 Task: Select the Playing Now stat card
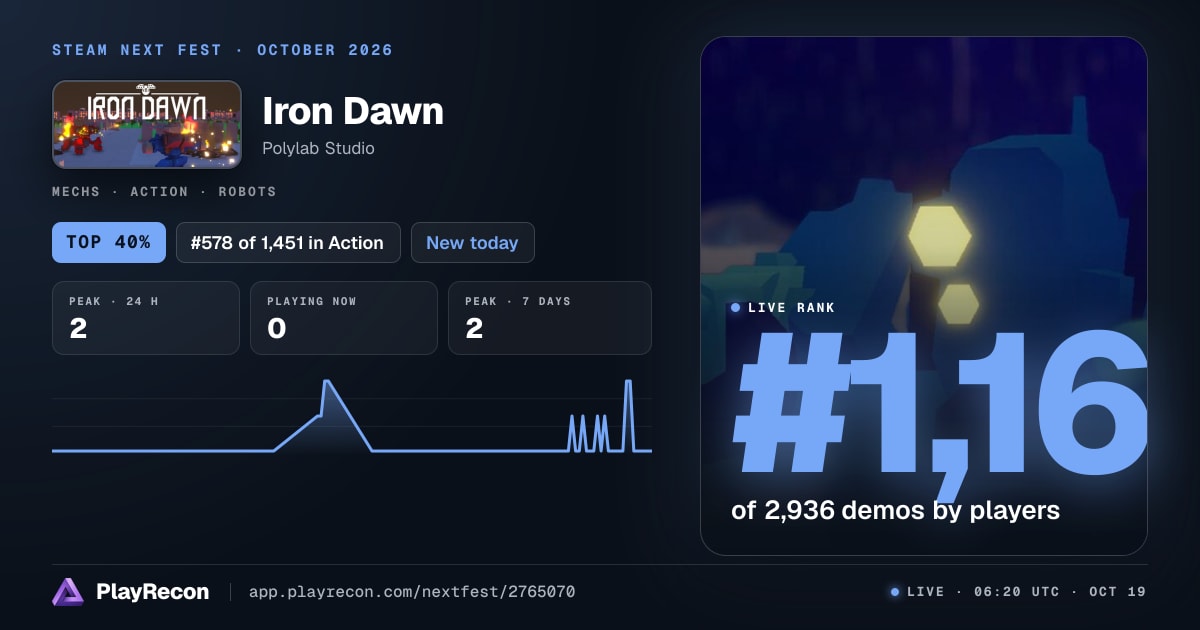[x=344, y=318]
